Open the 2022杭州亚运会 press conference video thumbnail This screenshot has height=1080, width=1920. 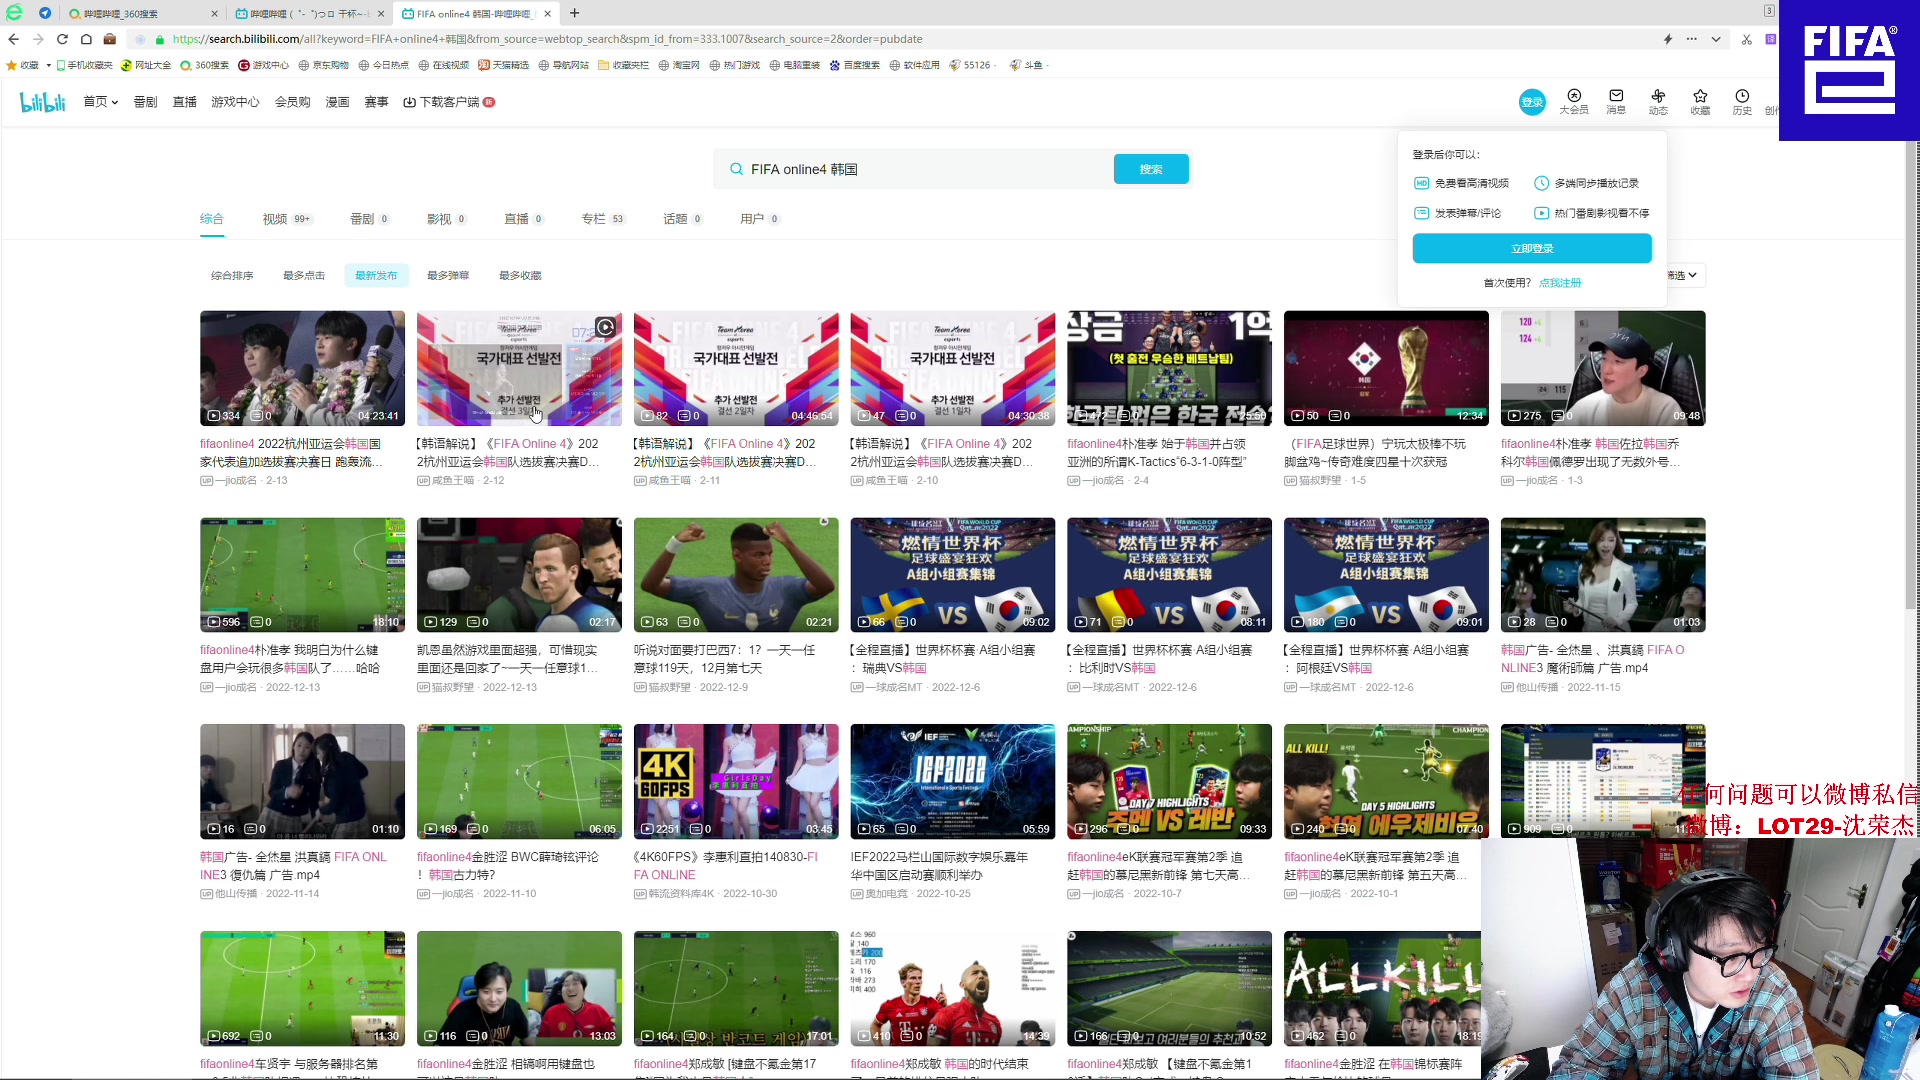(302, 367)
